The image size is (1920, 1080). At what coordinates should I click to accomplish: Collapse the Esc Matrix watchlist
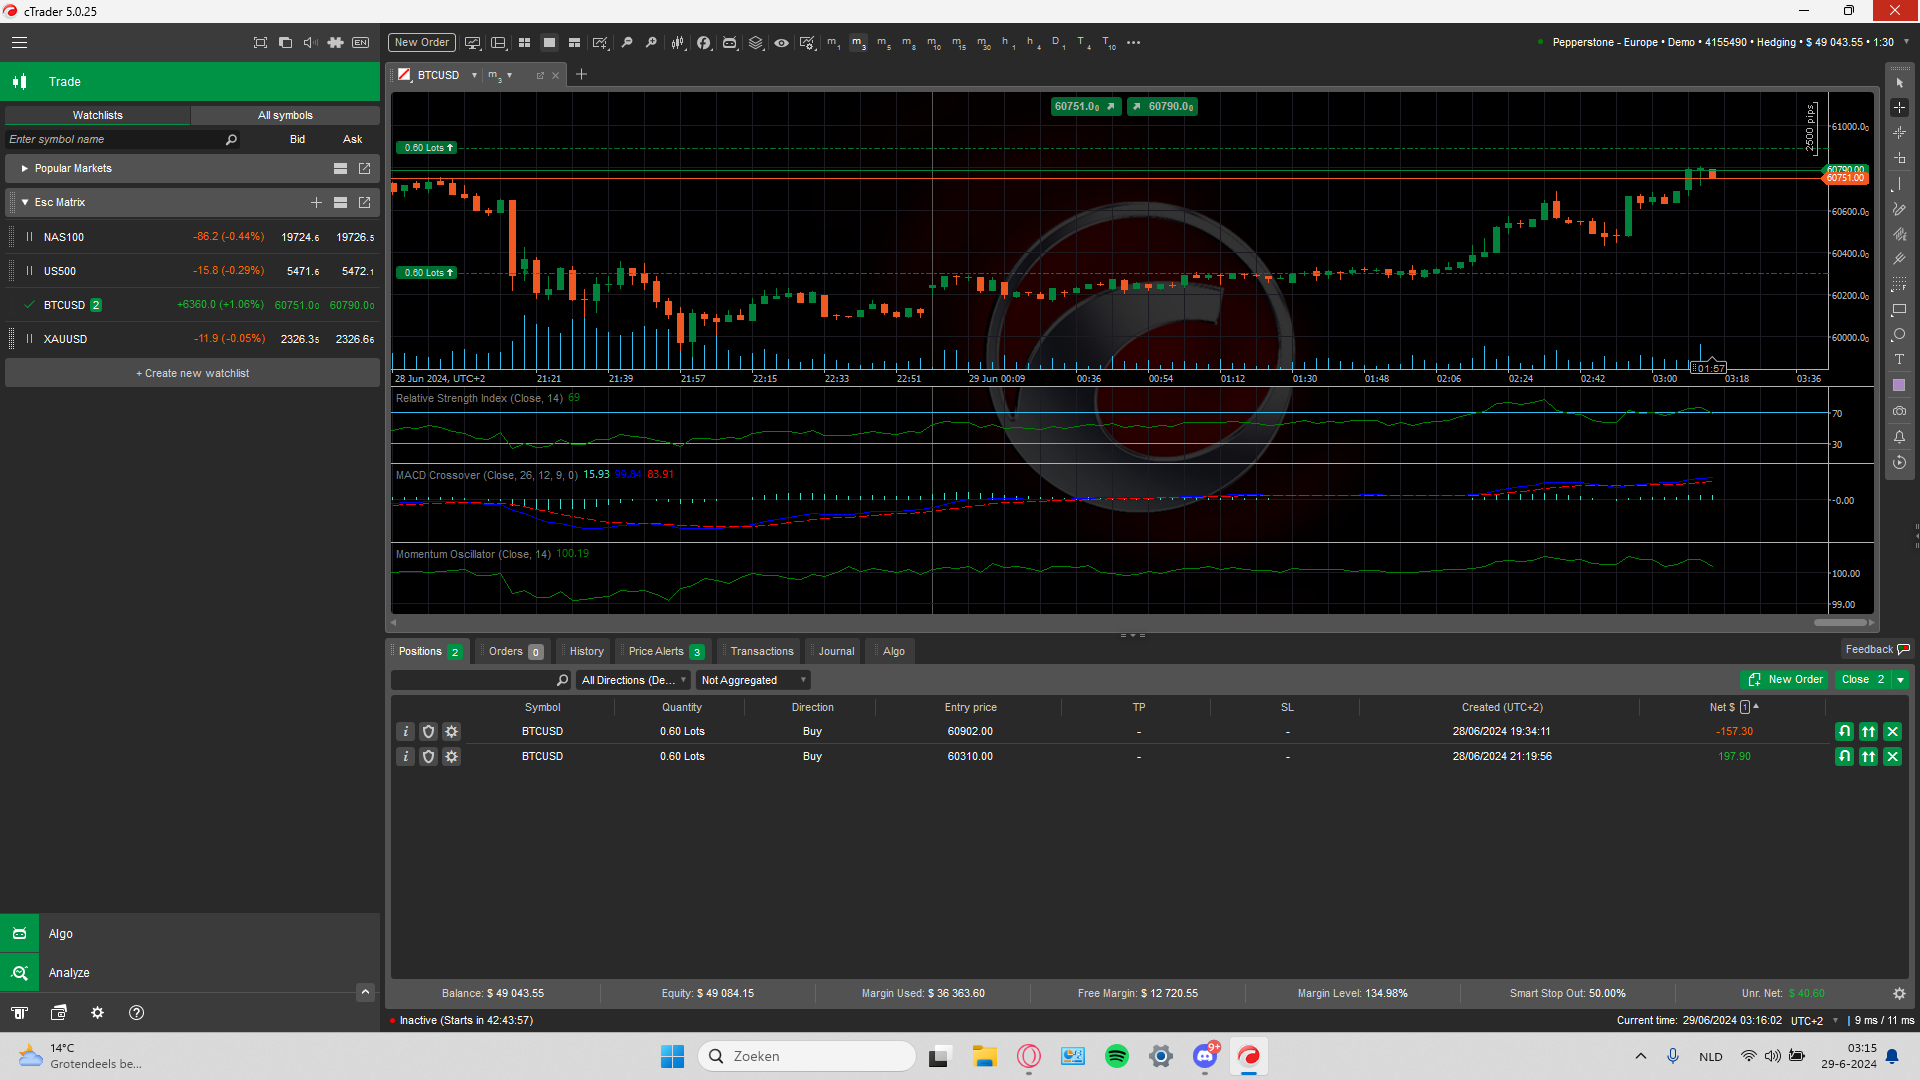coord(25,203)
